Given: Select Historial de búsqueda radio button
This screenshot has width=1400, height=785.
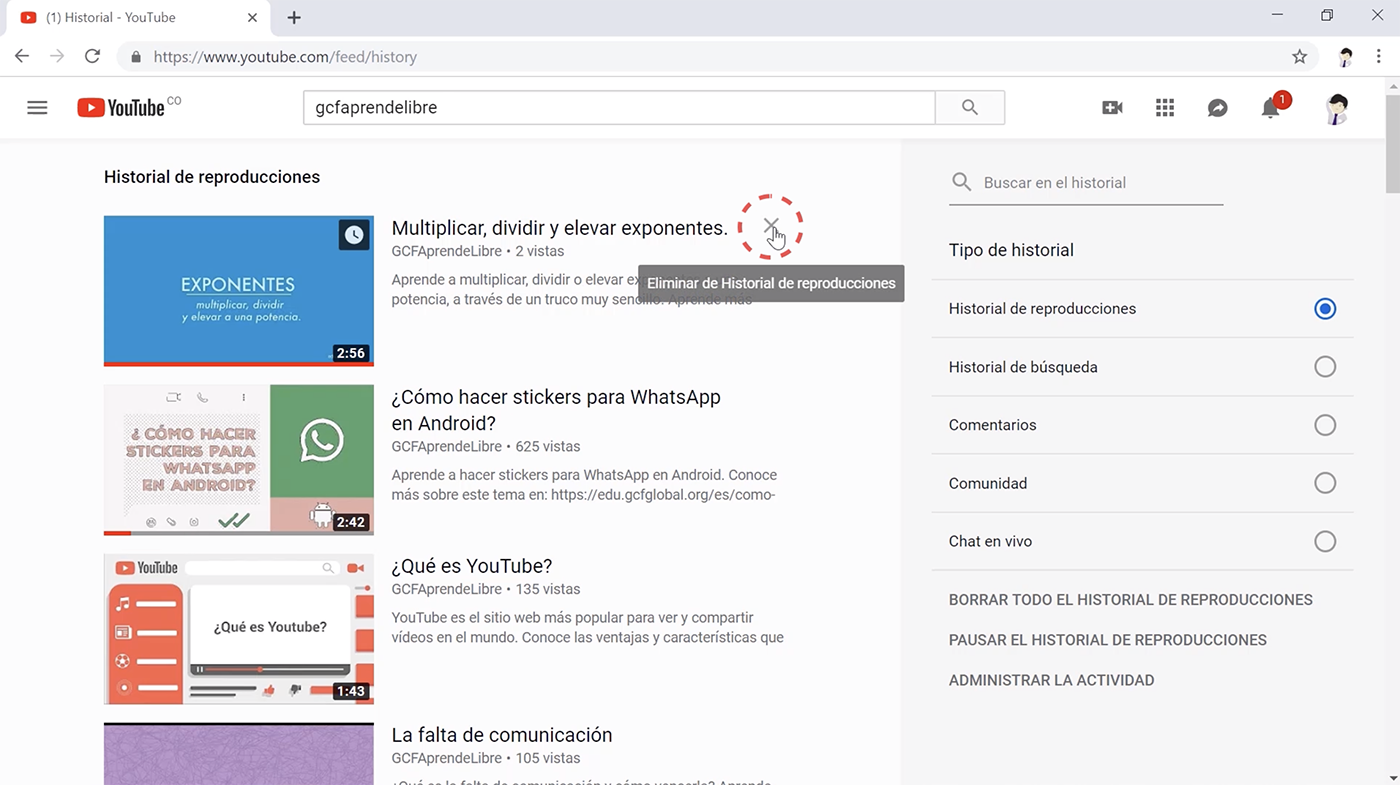Looking at the screenshot, I should [x=1325, y=367].
